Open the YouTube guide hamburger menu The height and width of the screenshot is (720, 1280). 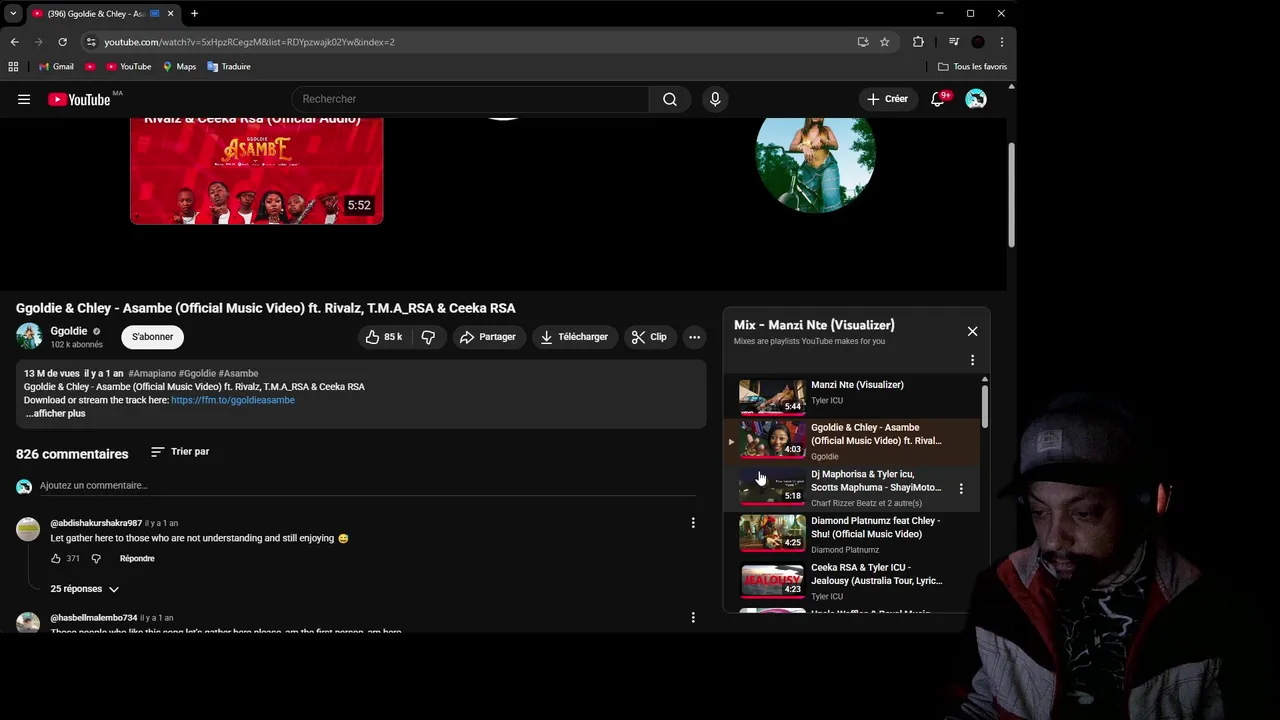pos(24,99)
